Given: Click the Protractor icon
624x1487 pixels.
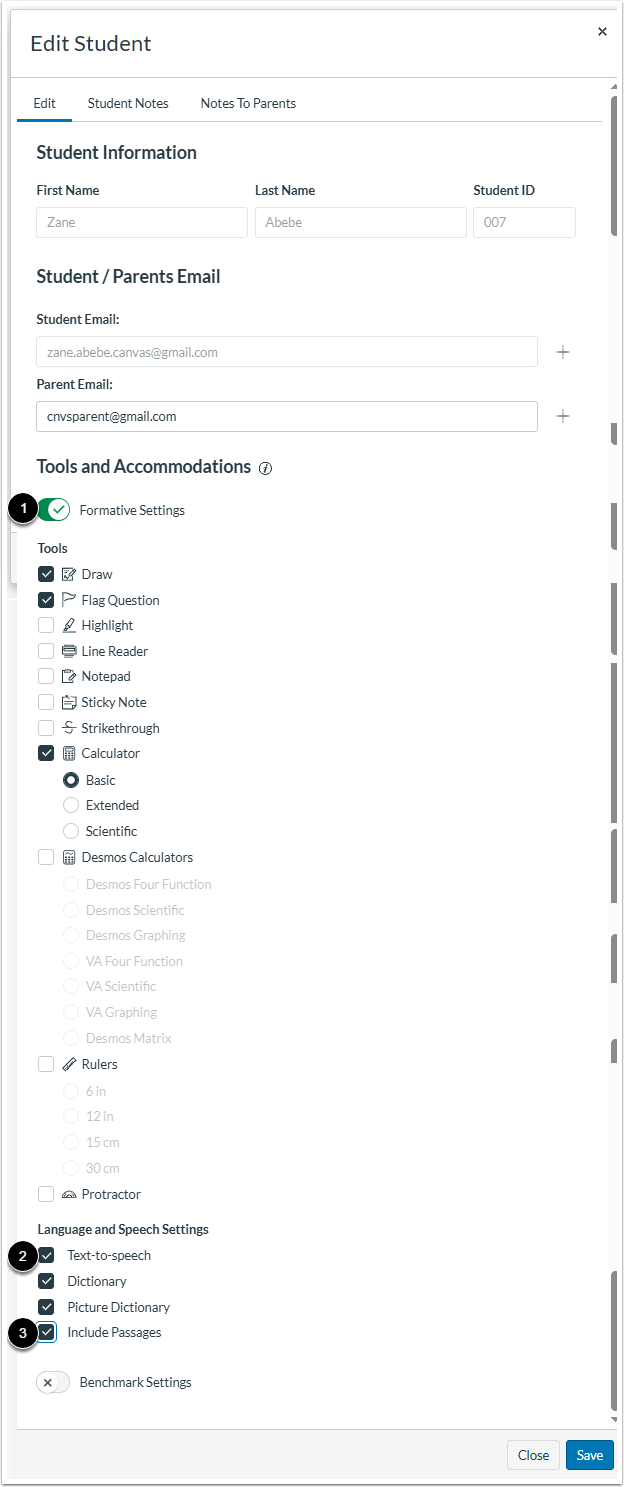Looking at the screenshot, I should coord(68,1193).
